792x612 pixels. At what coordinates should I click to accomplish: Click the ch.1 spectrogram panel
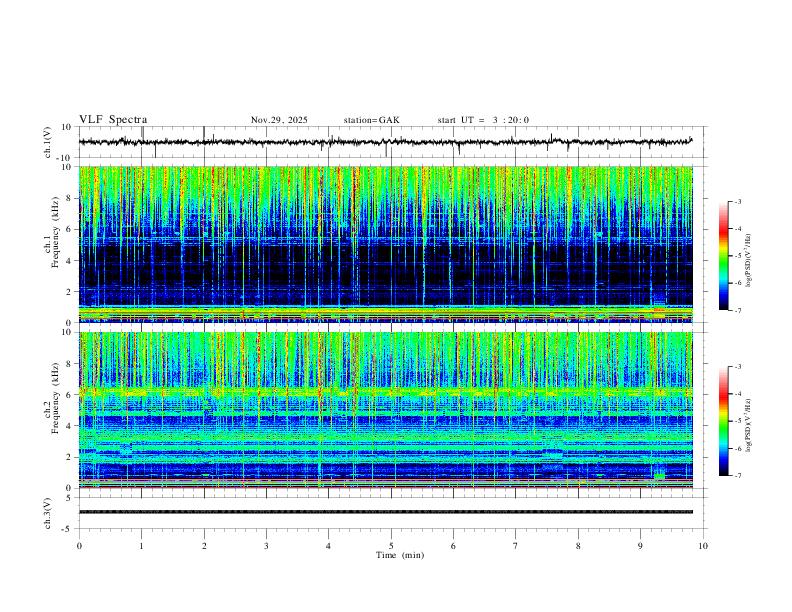tap(386, 244)
